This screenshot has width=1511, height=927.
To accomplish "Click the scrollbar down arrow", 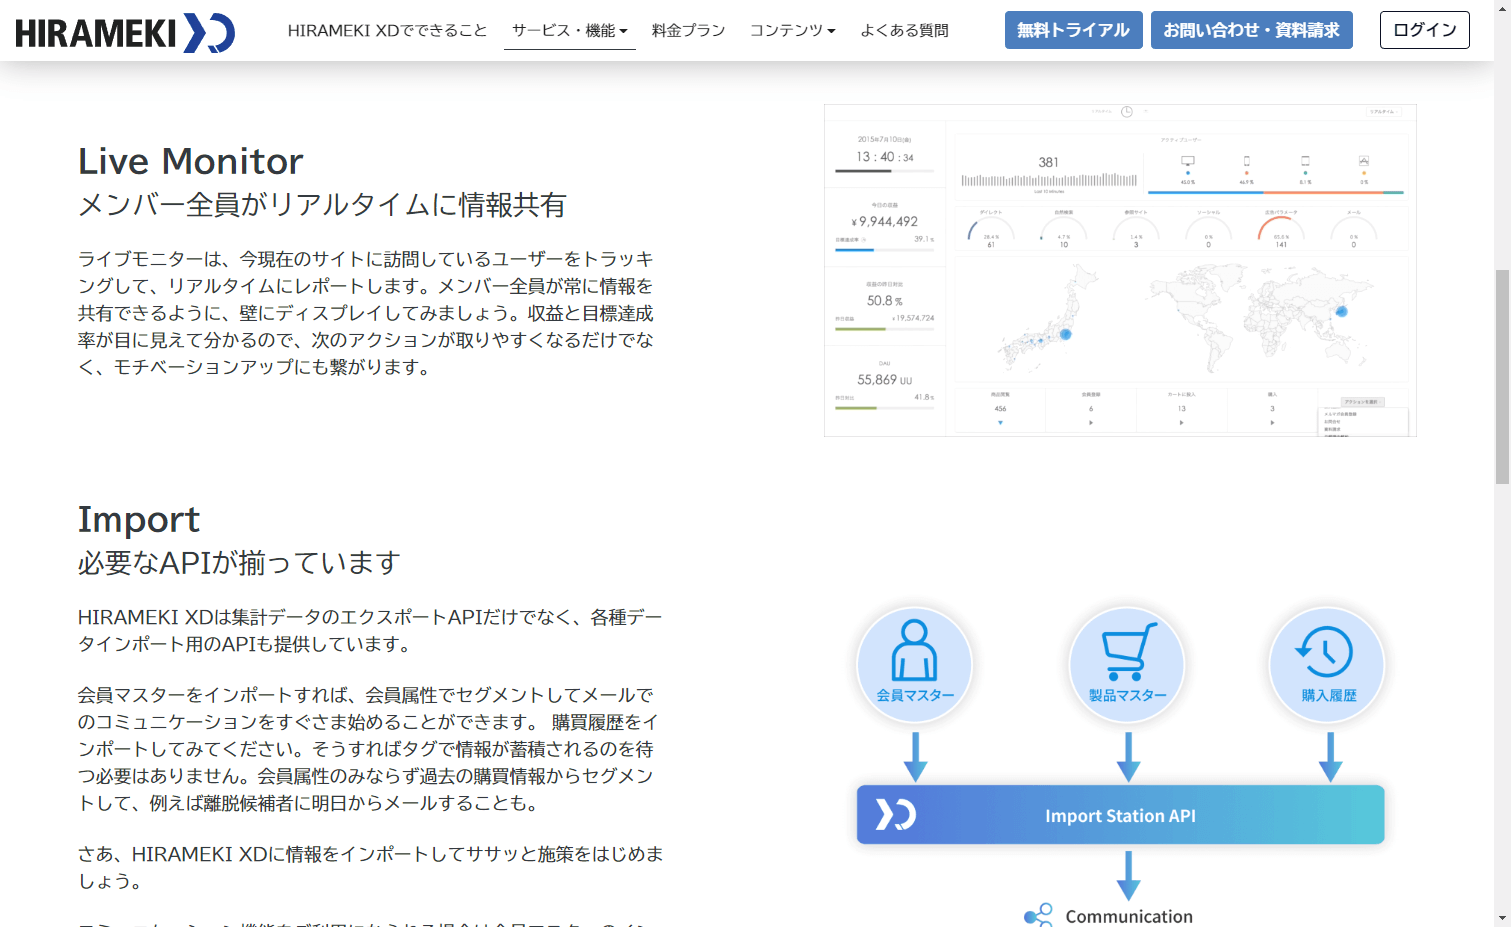I will pyautogui.click(x=1502, y=918).
